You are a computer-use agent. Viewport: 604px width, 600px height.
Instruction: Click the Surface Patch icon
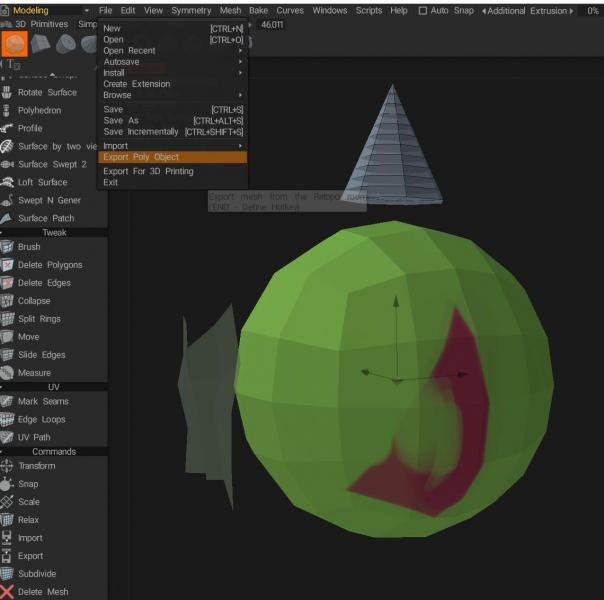coord(7,218)
